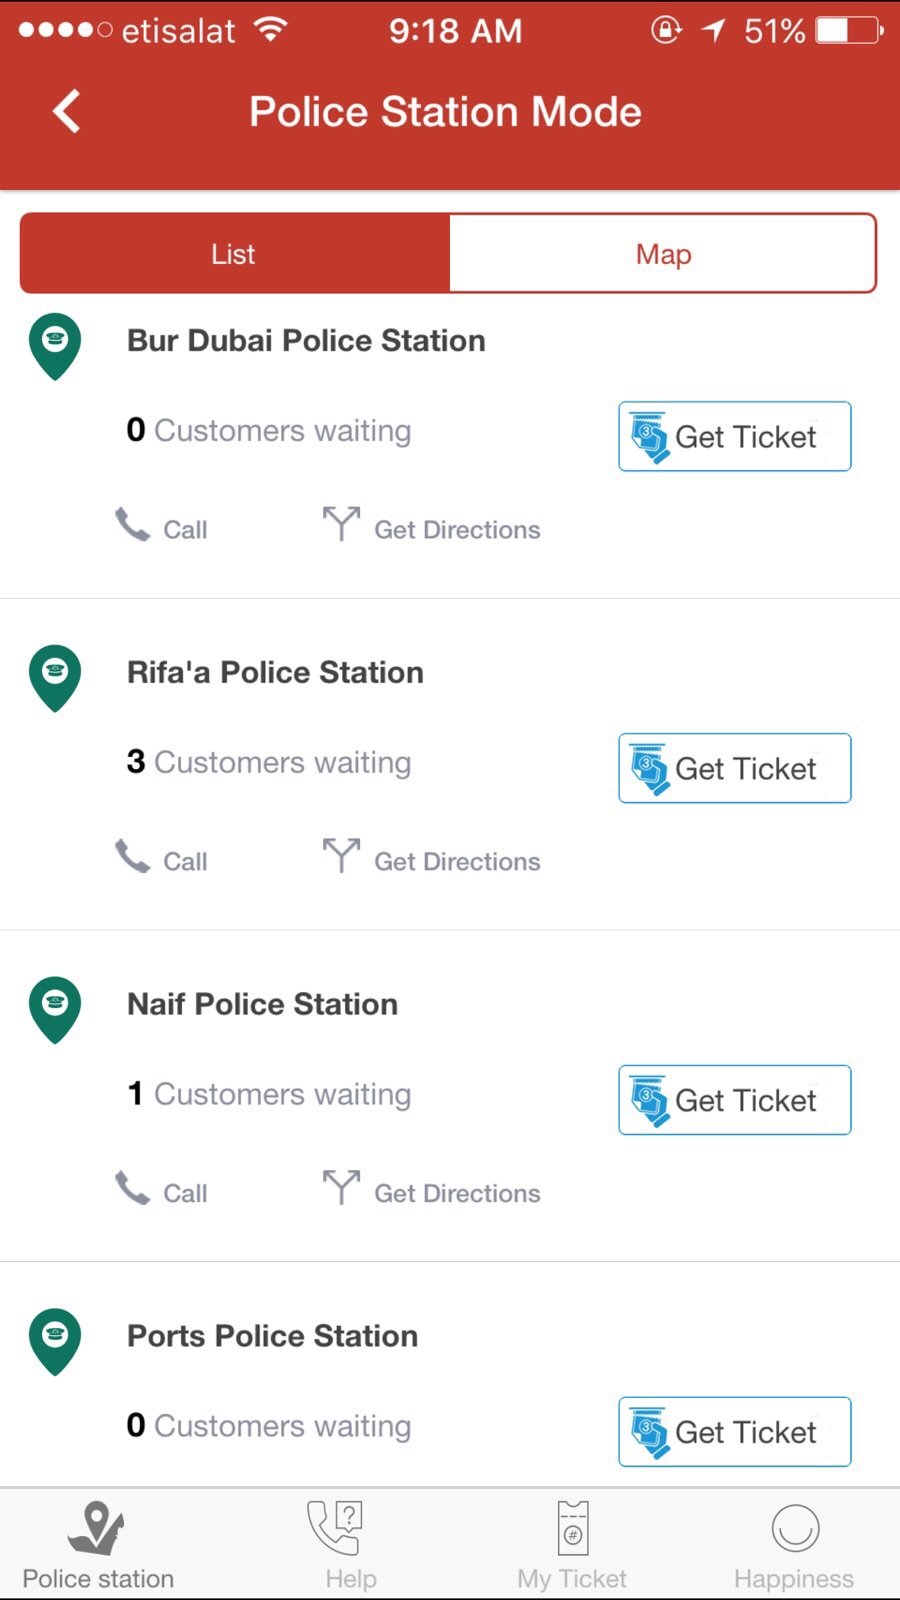This screenshot has width=900, height=1600.
Task: Tap phone icon for Rifa'a Police Station
Action: [132, 856]
